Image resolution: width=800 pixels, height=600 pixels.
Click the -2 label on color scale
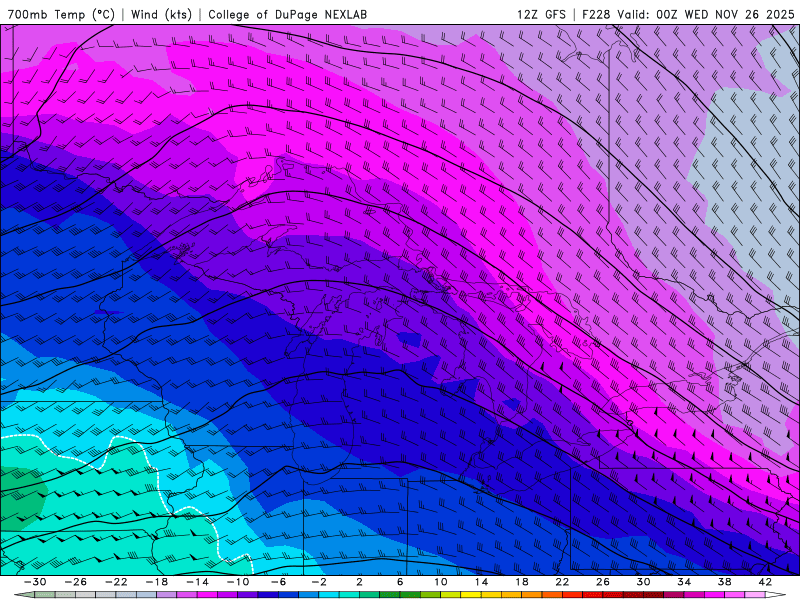click(319, 582)
